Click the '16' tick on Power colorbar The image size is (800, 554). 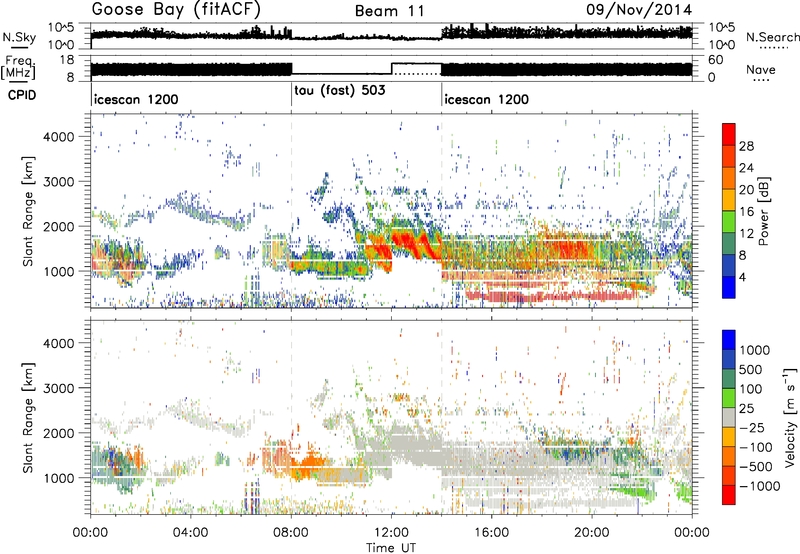click(746, 212)
